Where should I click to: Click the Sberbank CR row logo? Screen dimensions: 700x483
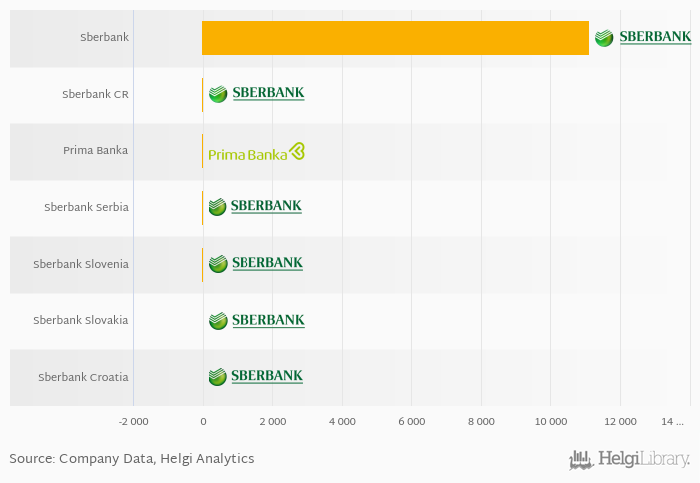pyautogui.click(x=257, y=94)
